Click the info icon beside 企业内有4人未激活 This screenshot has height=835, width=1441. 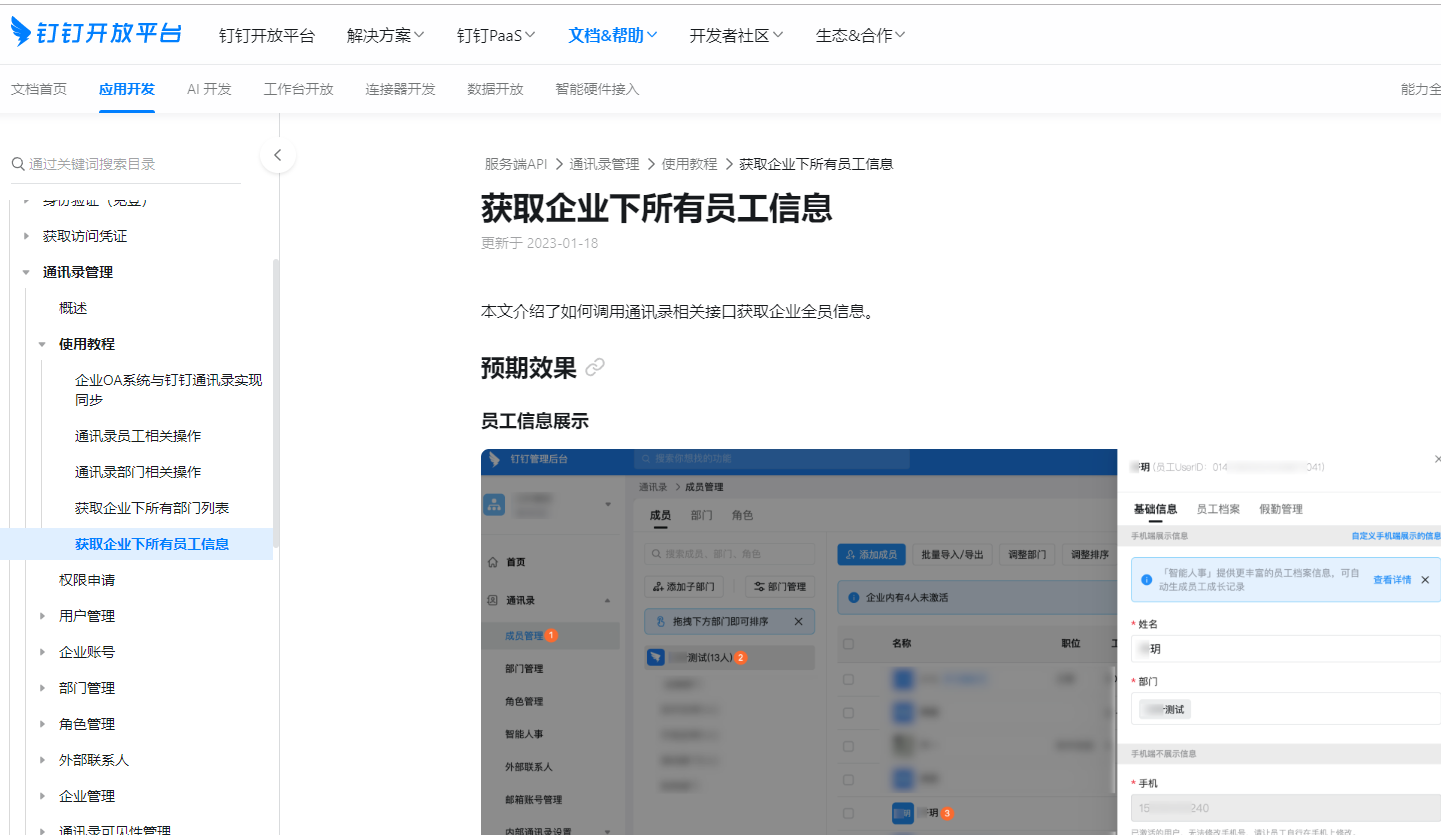point(853,598)
